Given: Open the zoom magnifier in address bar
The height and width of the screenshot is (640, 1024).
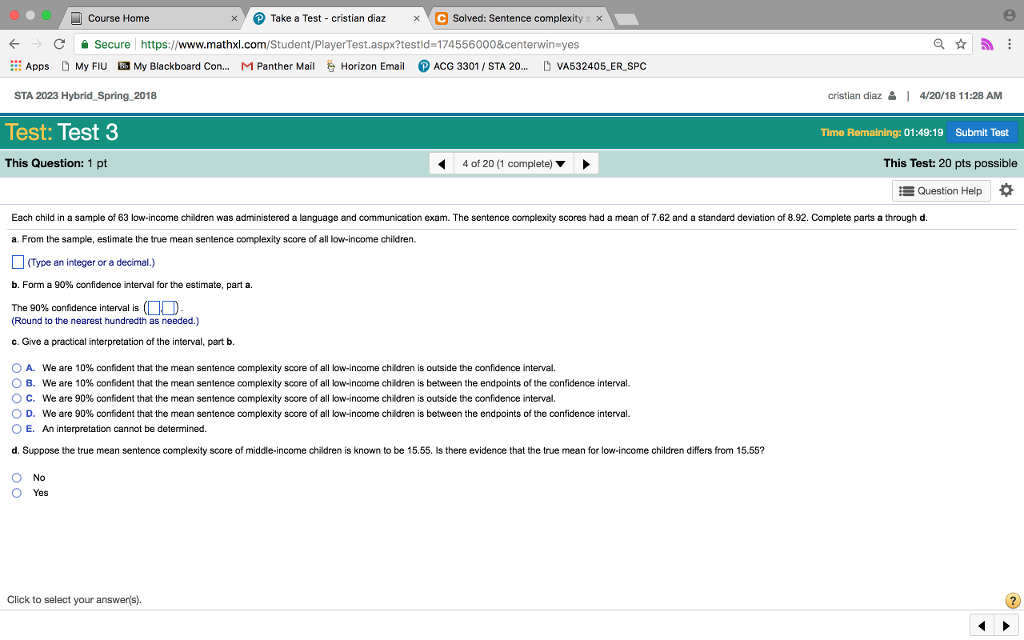Looking at the screenshot, I should [x=938, y=44].
